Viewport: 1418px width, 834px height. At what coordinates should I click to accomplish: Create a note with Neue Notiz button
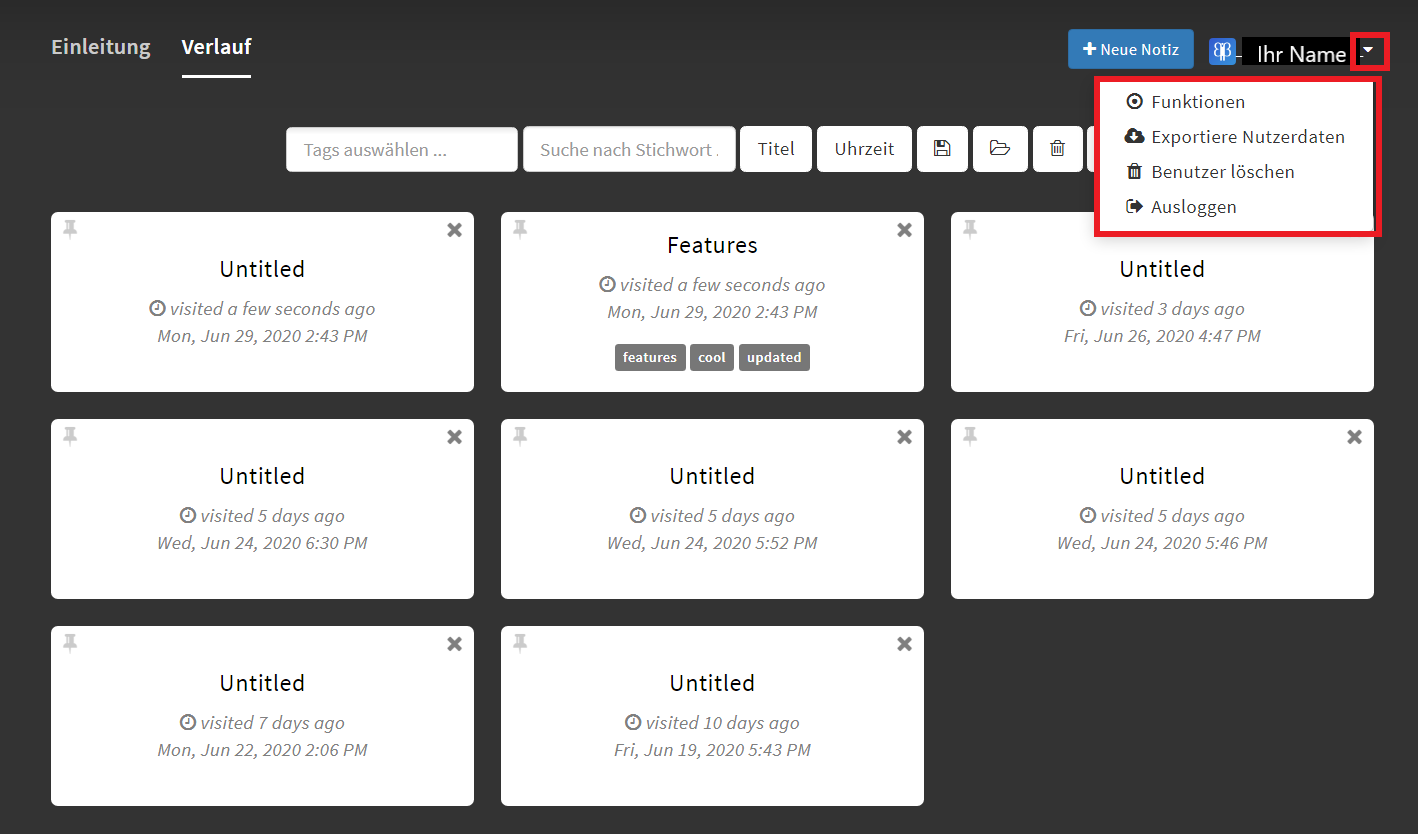[x=1130, y=49]
